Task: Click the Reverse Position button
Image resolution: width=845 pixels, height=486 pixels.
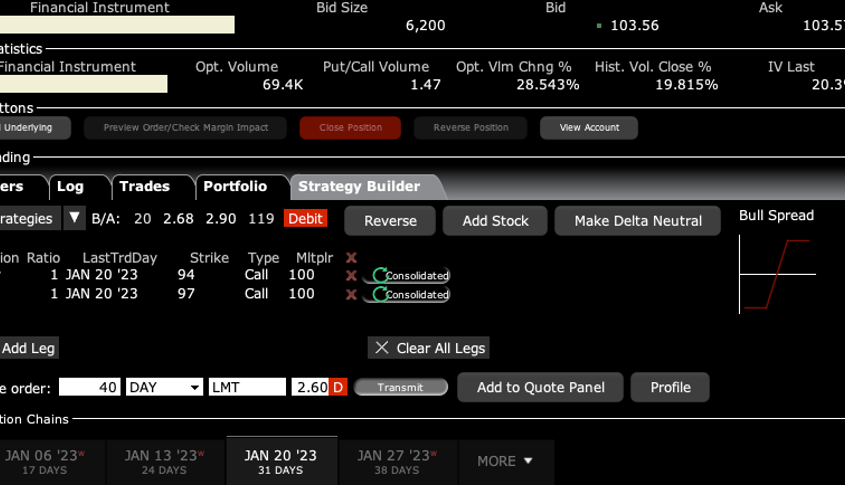Action: 470,128
